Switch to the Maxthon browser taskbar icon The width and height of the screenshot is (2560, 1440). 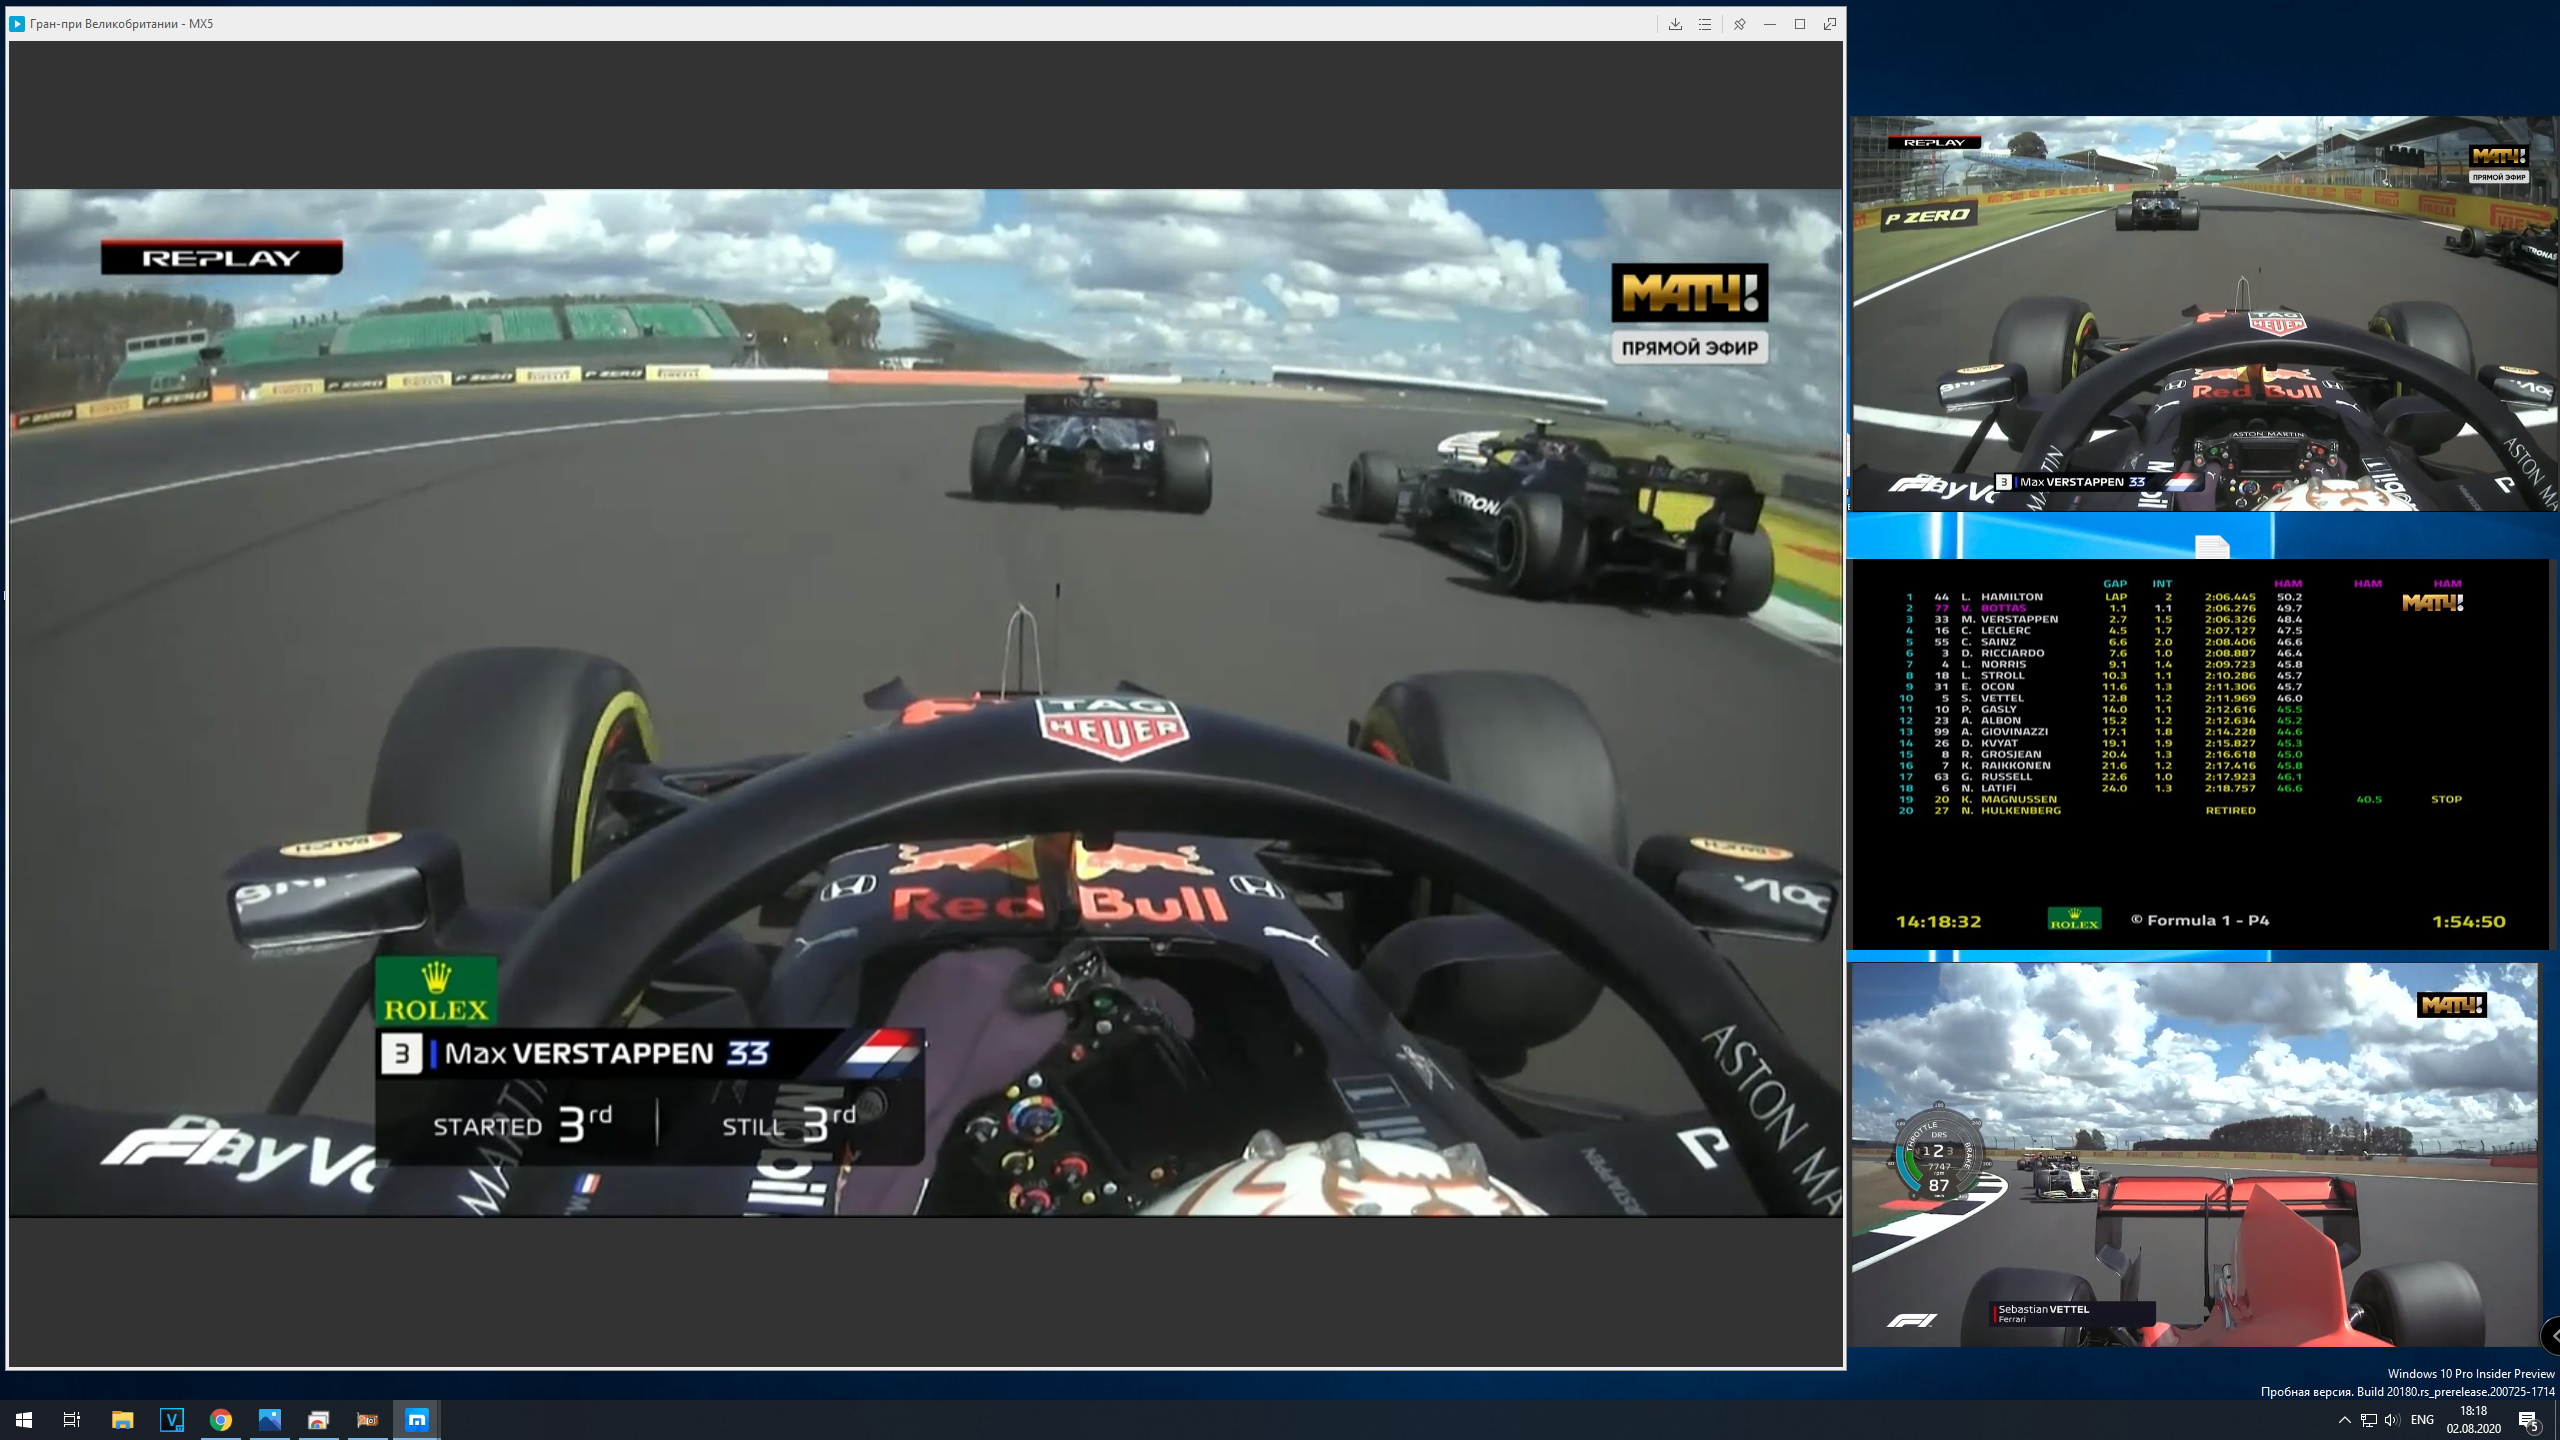coord(417,1419)
